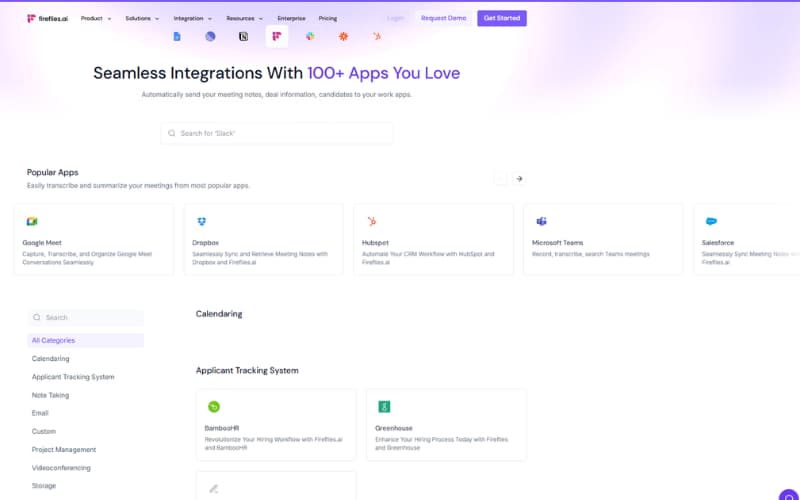Select the Calendaring category in sidebar

click(51, 359)
